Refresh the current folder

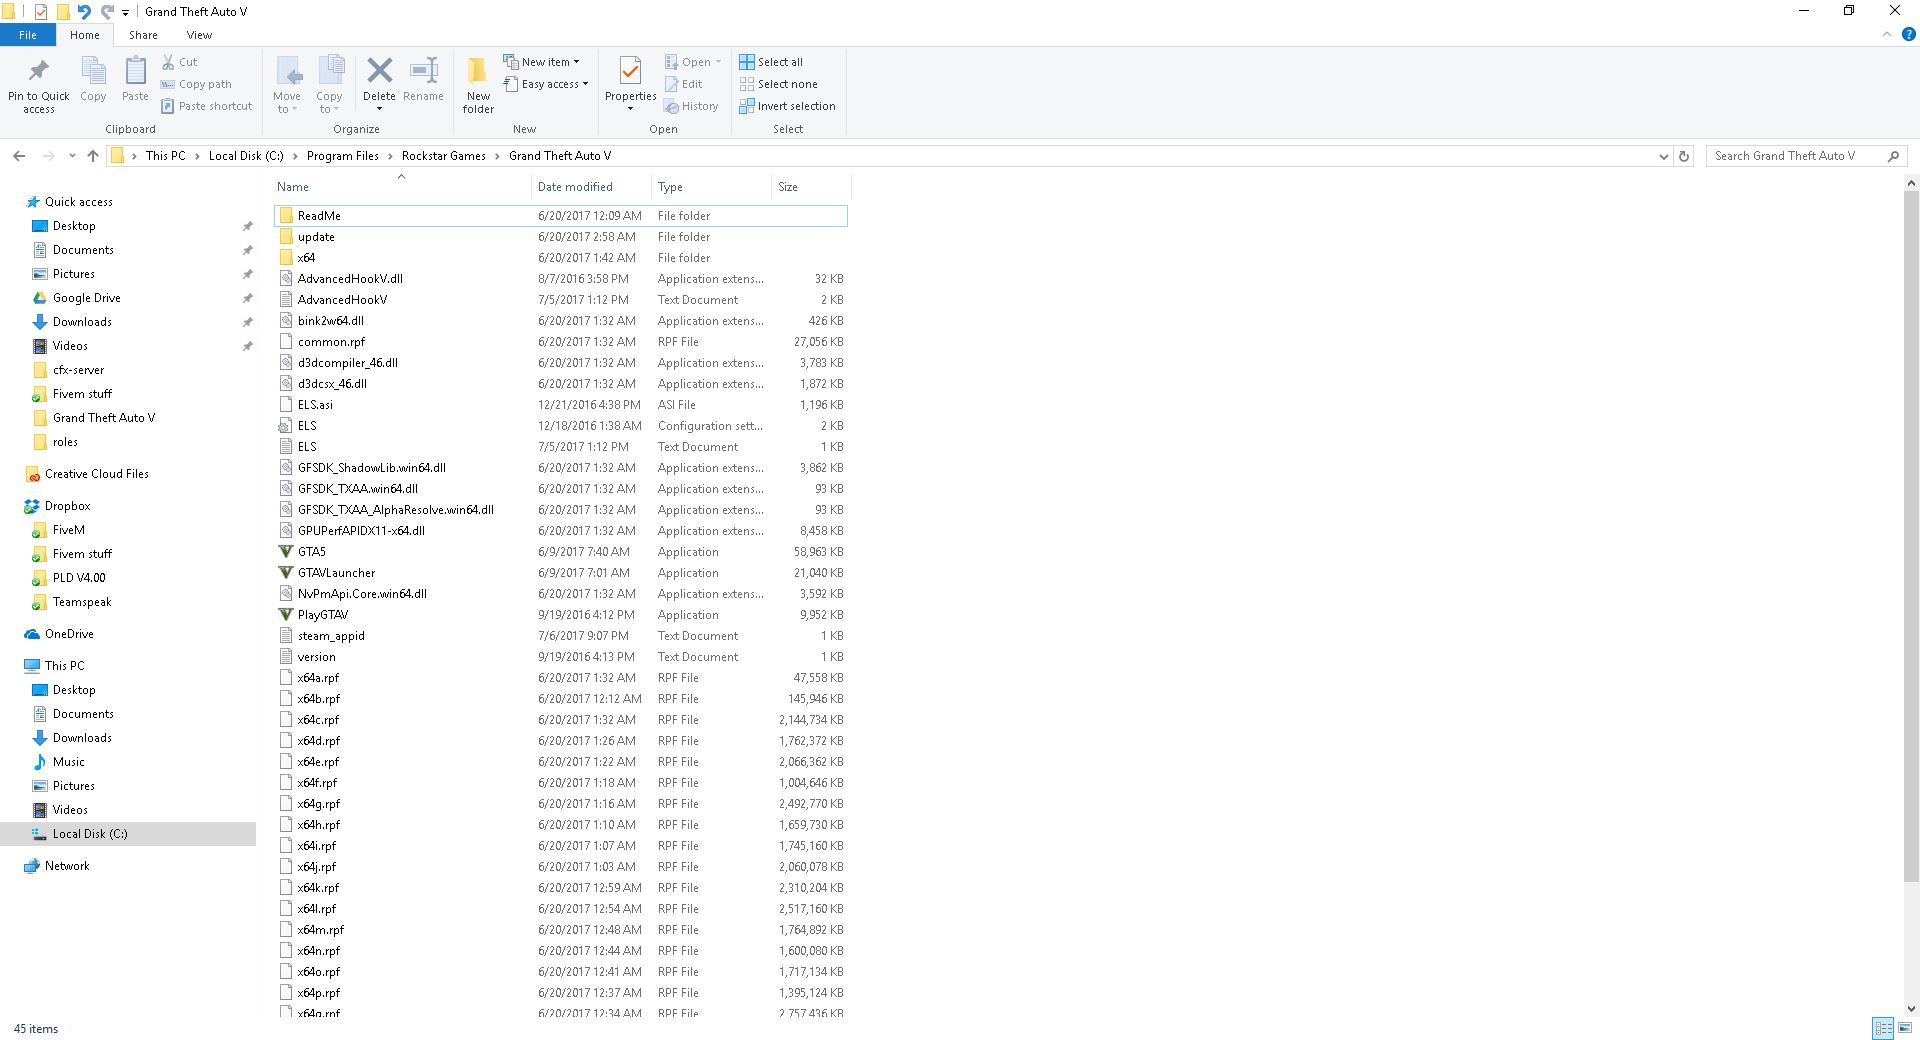[1684, 156]
